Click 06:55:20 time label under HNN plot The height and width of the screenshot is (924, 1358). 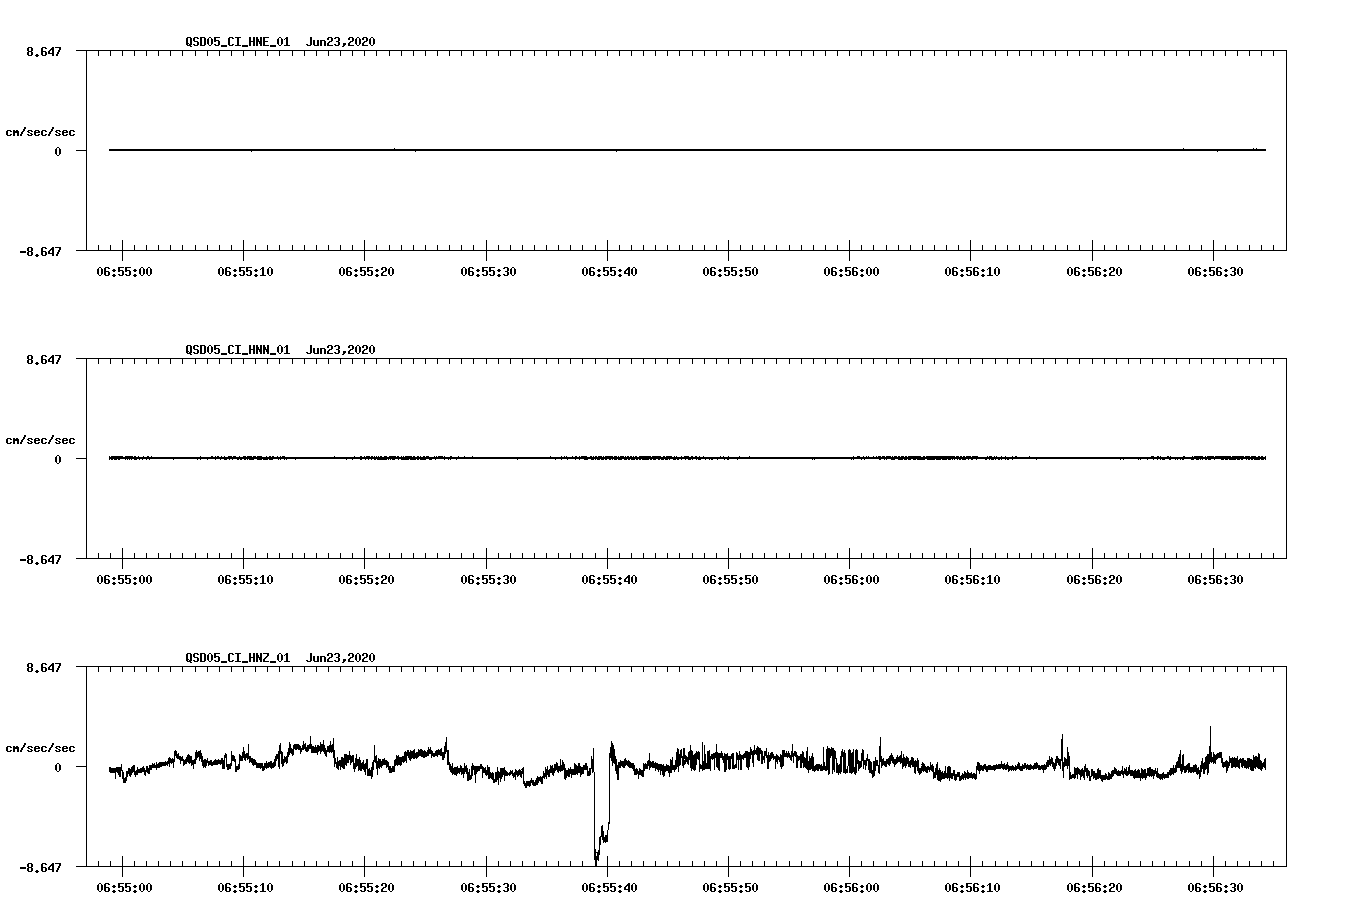[367, 580]
